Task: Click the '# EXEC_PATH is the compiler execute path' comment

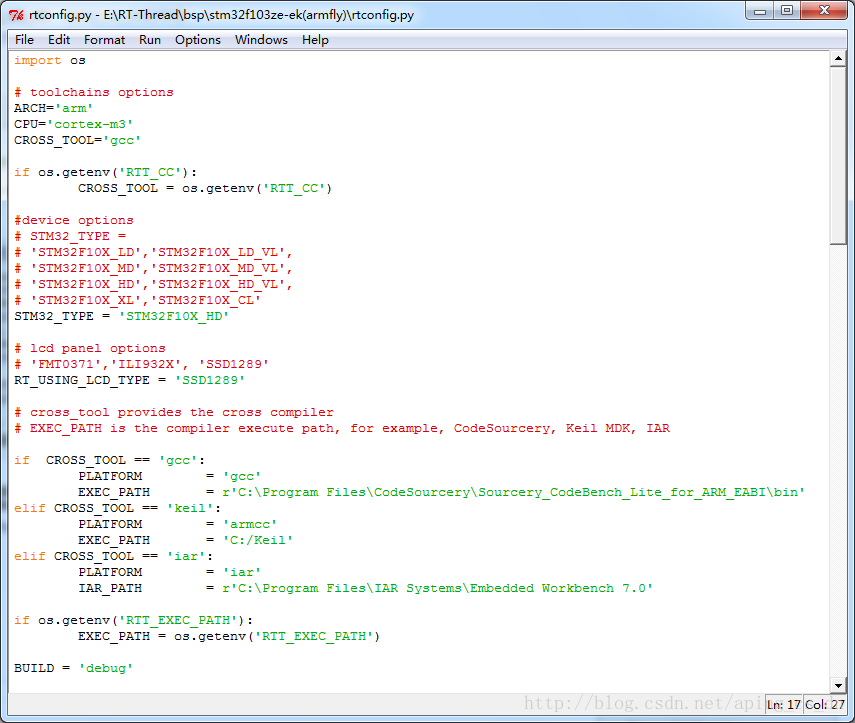Action: coord(342,428)
